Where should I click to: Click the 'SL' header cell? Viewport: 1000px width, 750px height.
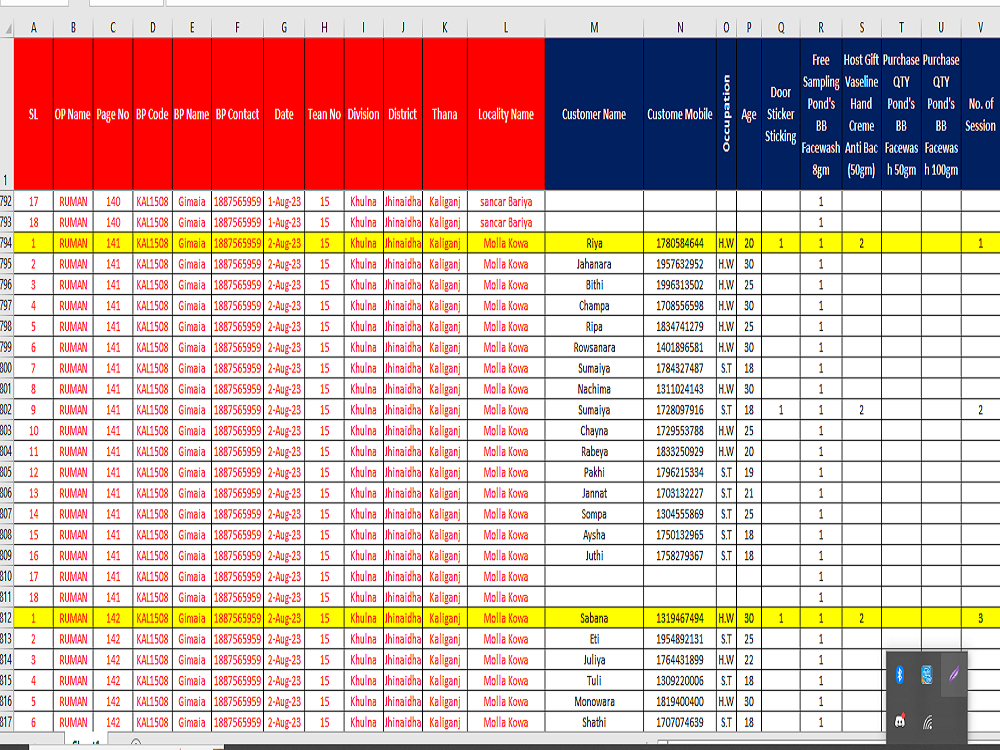click(x=34, y=114)
